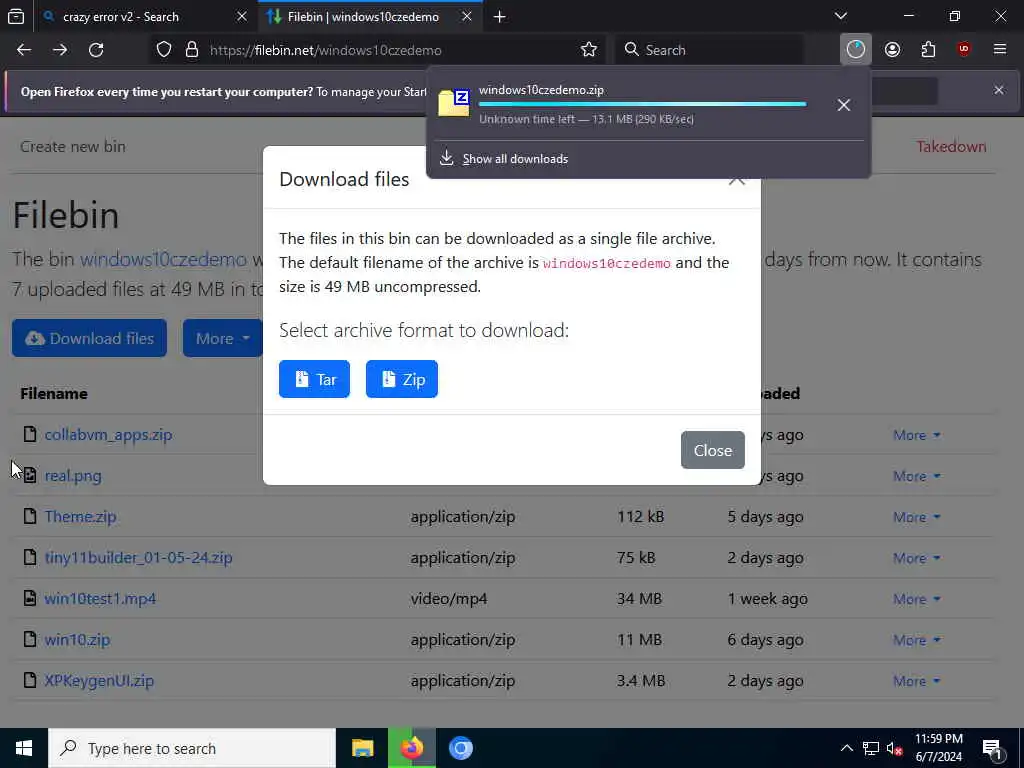Image resolution: width=1024 pixels, height=768 pixels.
Task: Expand More options for XPKeygenUI.zip
Action: 916,681
